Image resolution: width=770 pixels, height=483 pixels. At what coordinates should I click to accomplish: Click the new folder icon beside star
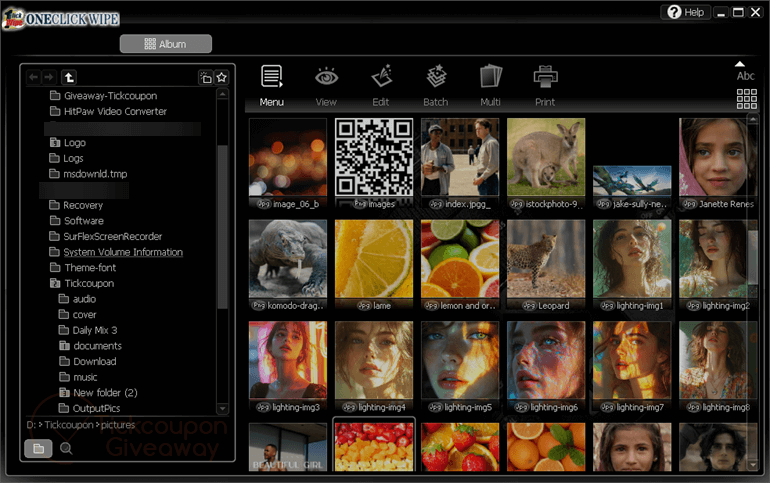[x=205, y=77]
